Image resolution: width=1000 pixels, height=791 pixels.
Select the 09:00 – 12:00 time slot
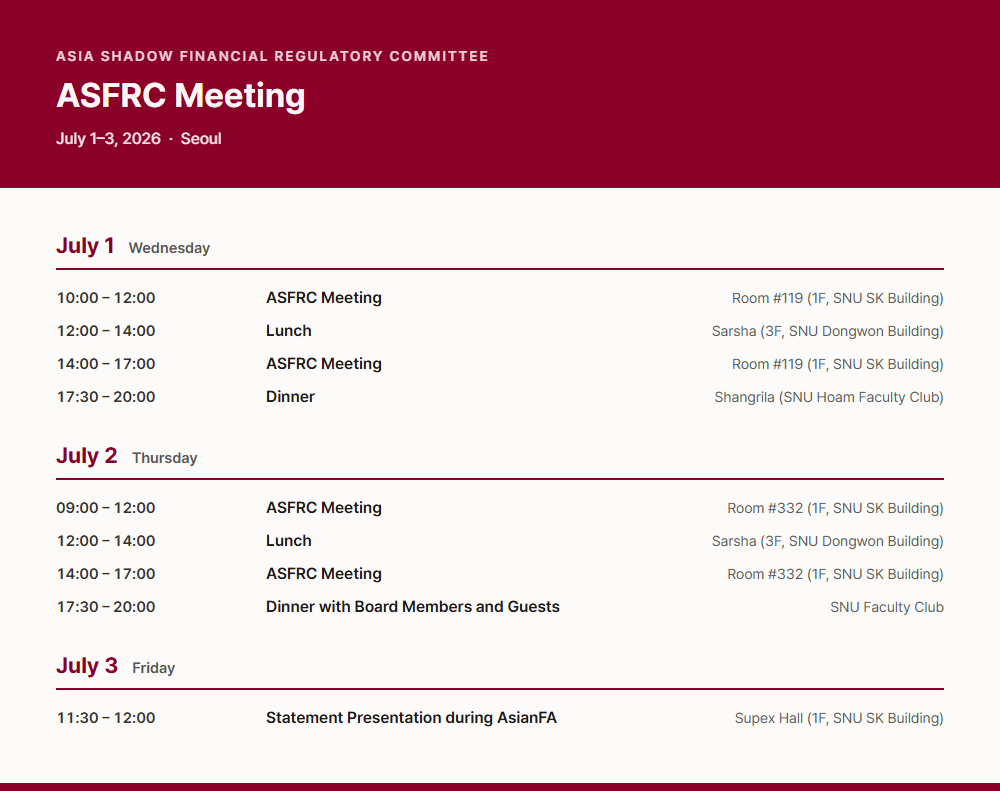coord(106,508)
